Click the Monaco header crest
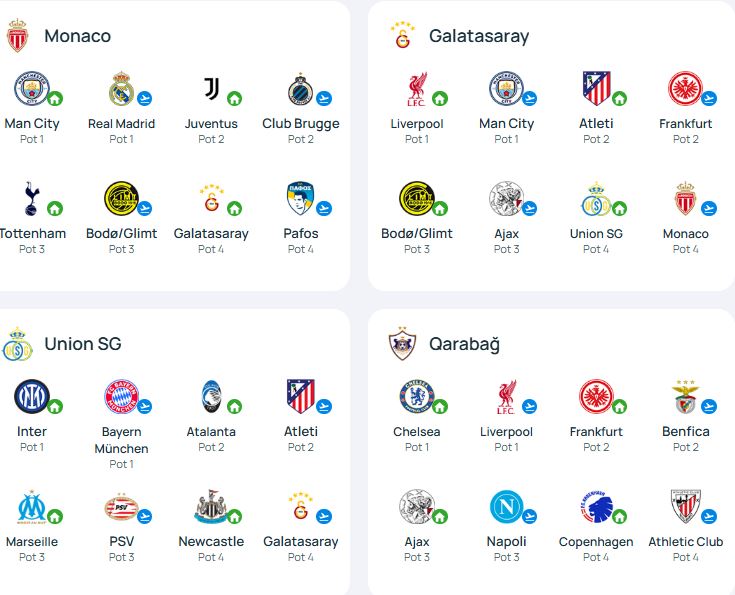This screenshot has height=595, width=735. (17, 36)
